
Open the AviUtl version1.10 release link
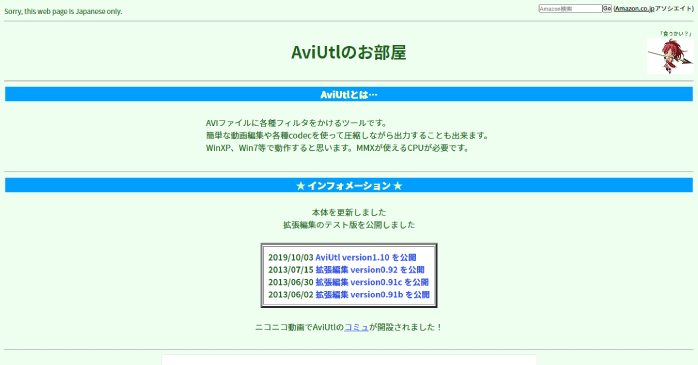click(366, 257)
